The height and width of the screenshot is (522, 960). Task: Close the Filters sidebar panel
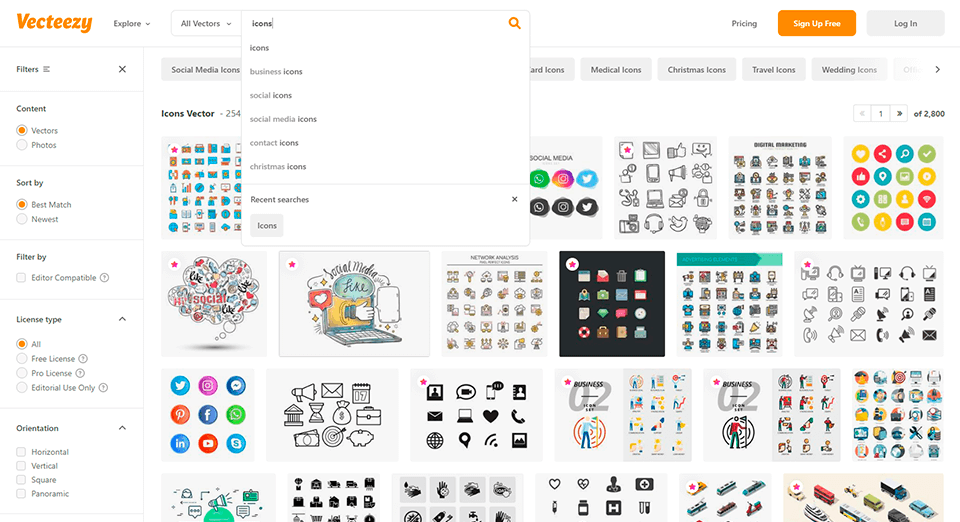[x=122, y=69]
